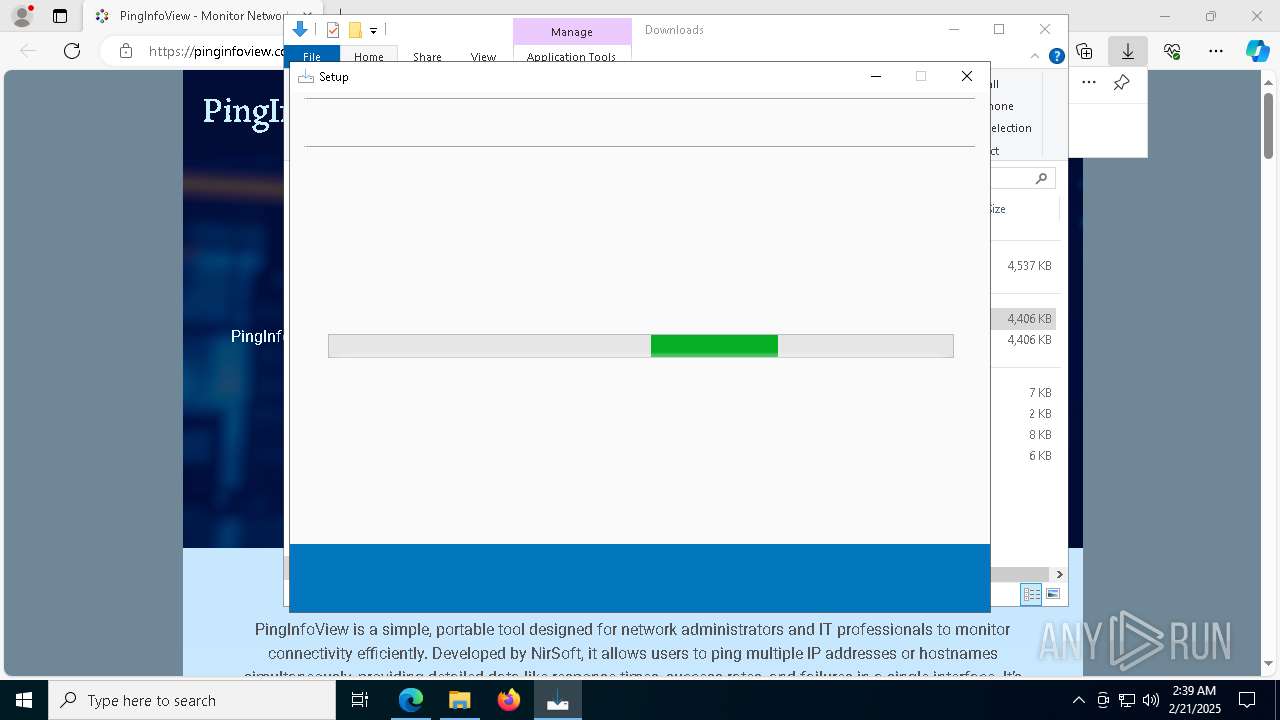The width and height of the screenshot is (1280, 720).
Task: Open Task View on taskbar
Action: (360, 700)
